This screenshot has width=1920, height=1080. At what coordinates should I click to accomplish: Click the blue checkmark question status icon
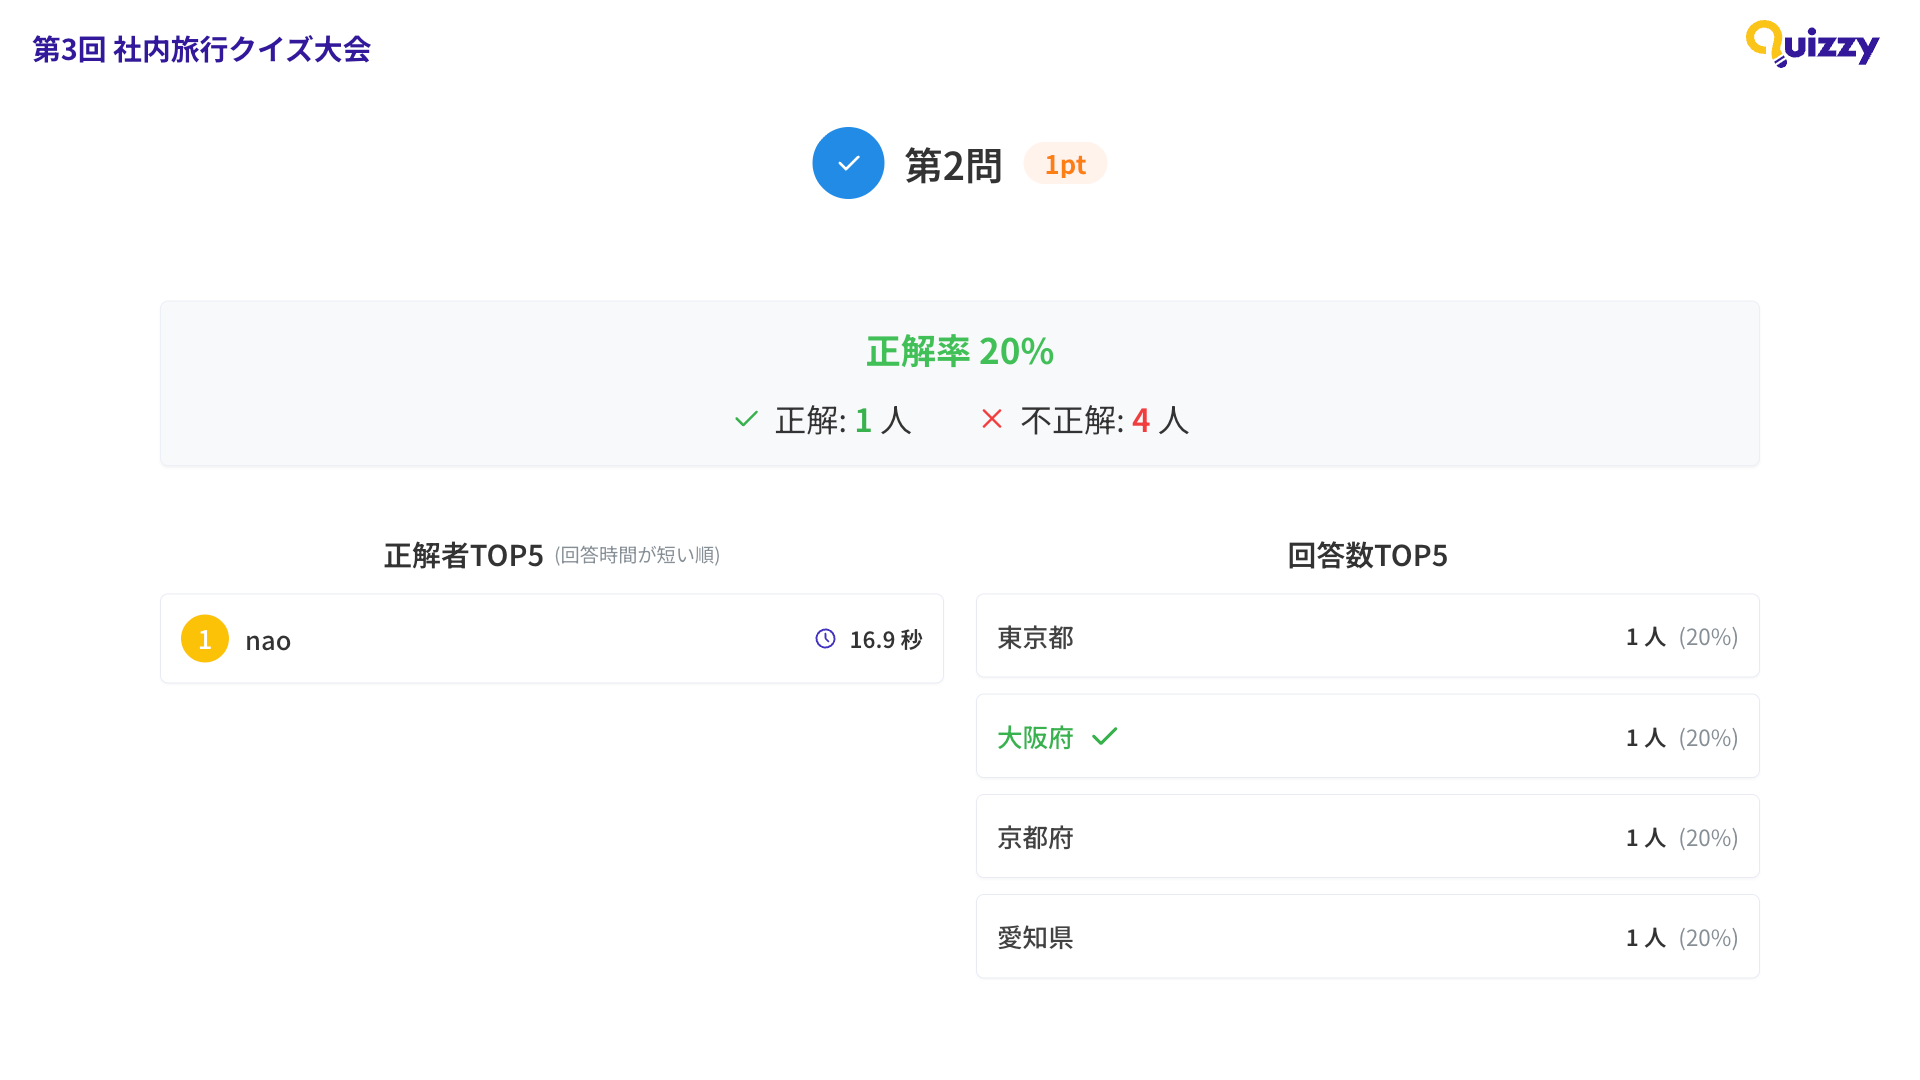[x=848, y=163]
